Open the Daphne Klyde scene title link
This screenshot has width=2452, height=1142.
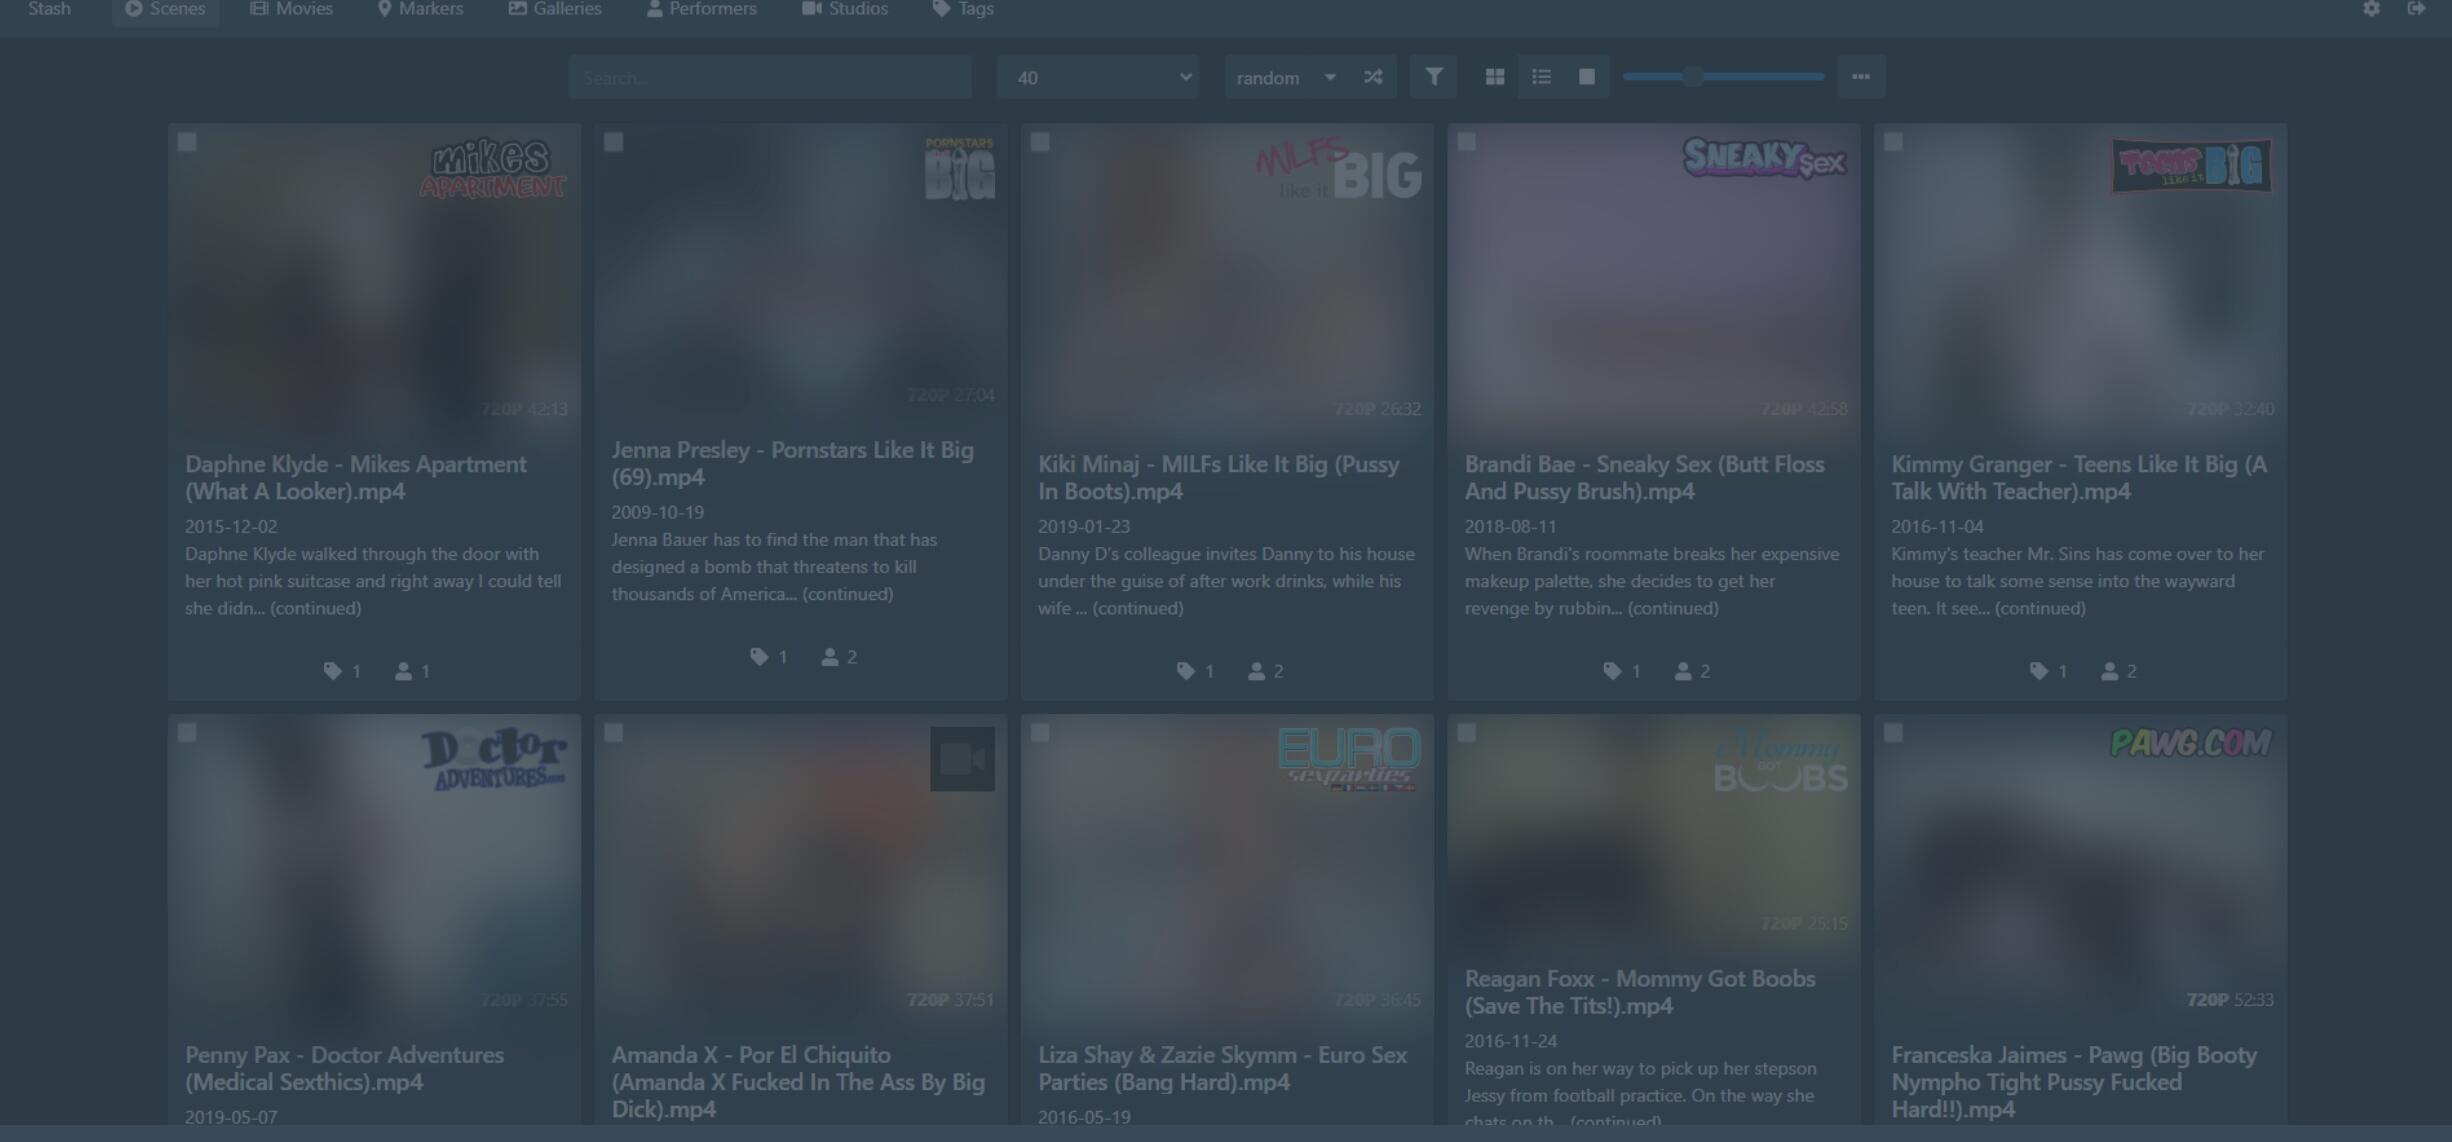pyautogui.click(x=356, y=478)
